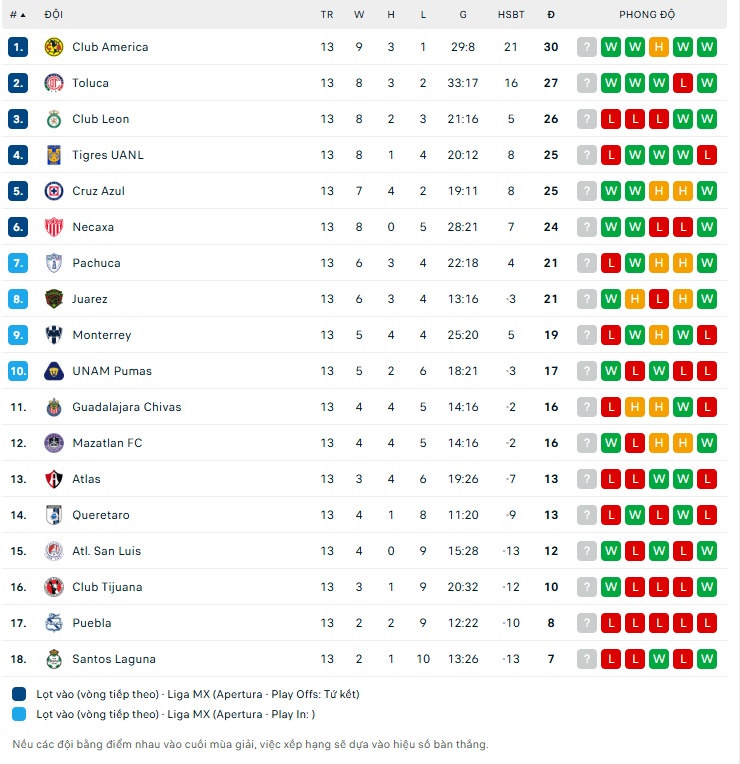The height and width of the screenshot is (764, 740).
Task: Open the Monterrey club logo
Action: coord(54,335)
